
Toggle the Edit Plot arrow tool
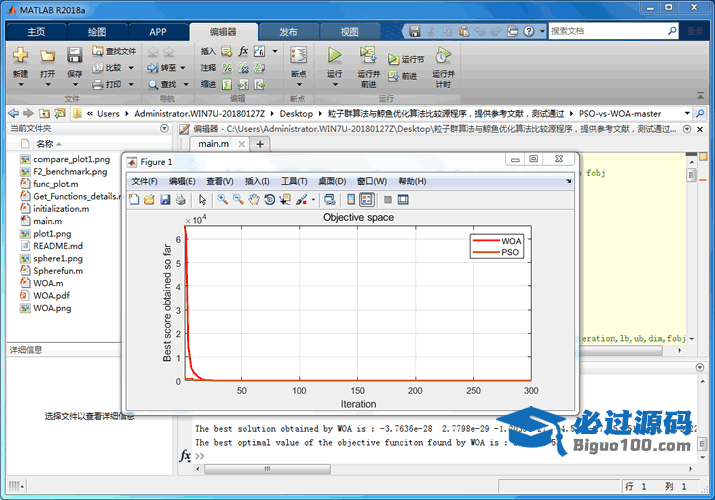tap(202, 200)
